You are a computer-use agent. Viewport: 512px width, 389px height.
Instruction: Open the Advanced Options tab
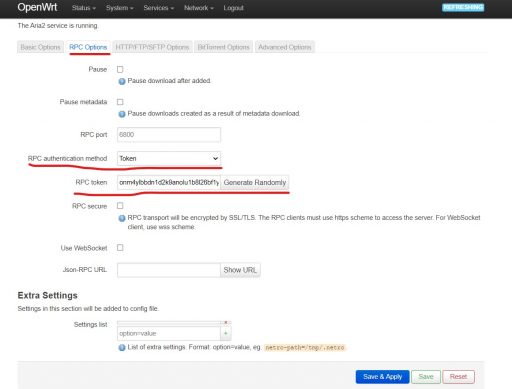[x=285, y=47]
